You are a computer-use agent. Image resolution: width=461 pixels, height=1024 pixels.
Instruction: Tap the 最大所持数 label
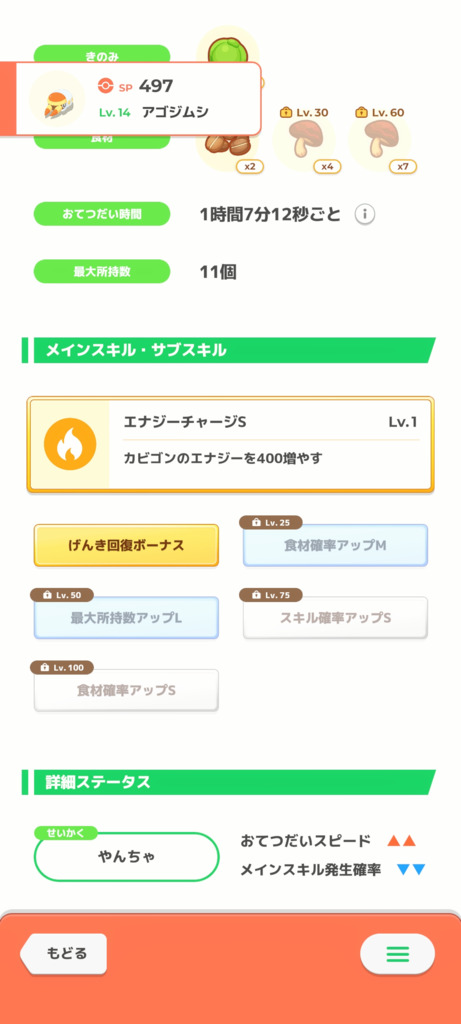coord(102,272)
